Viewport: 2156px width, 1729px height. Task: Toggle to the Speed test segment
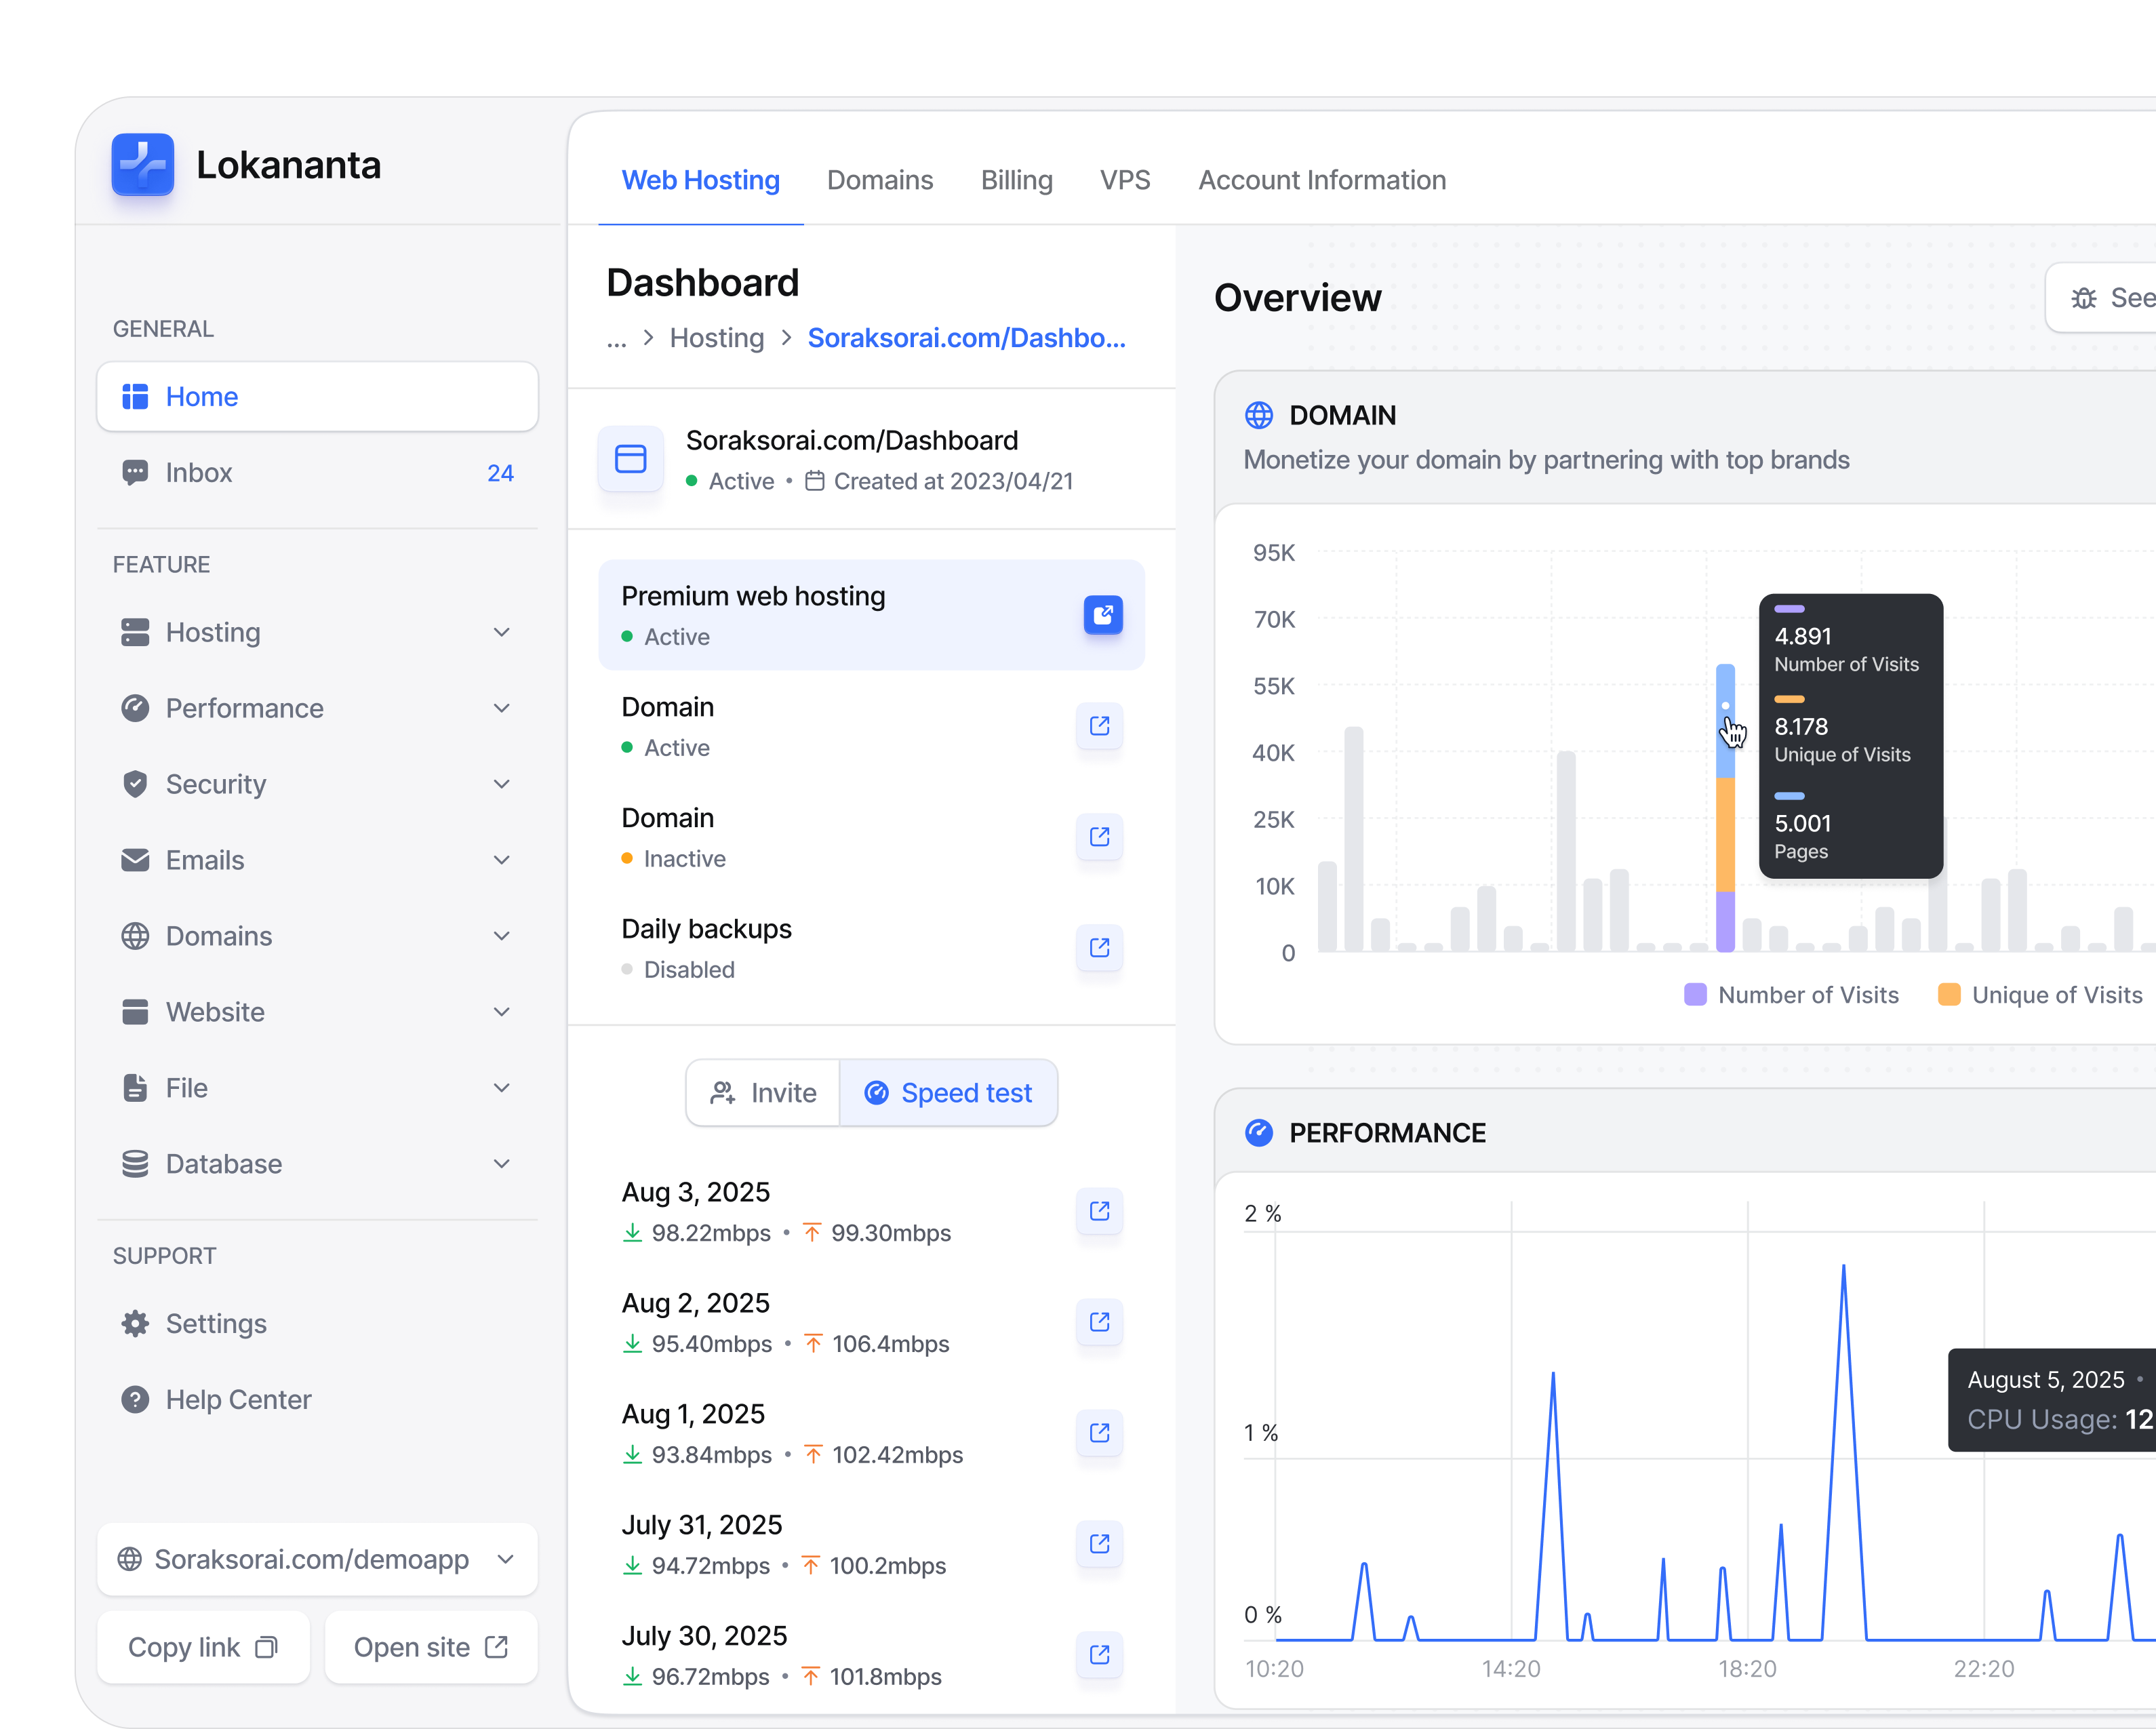click(x=948, y=1093)
